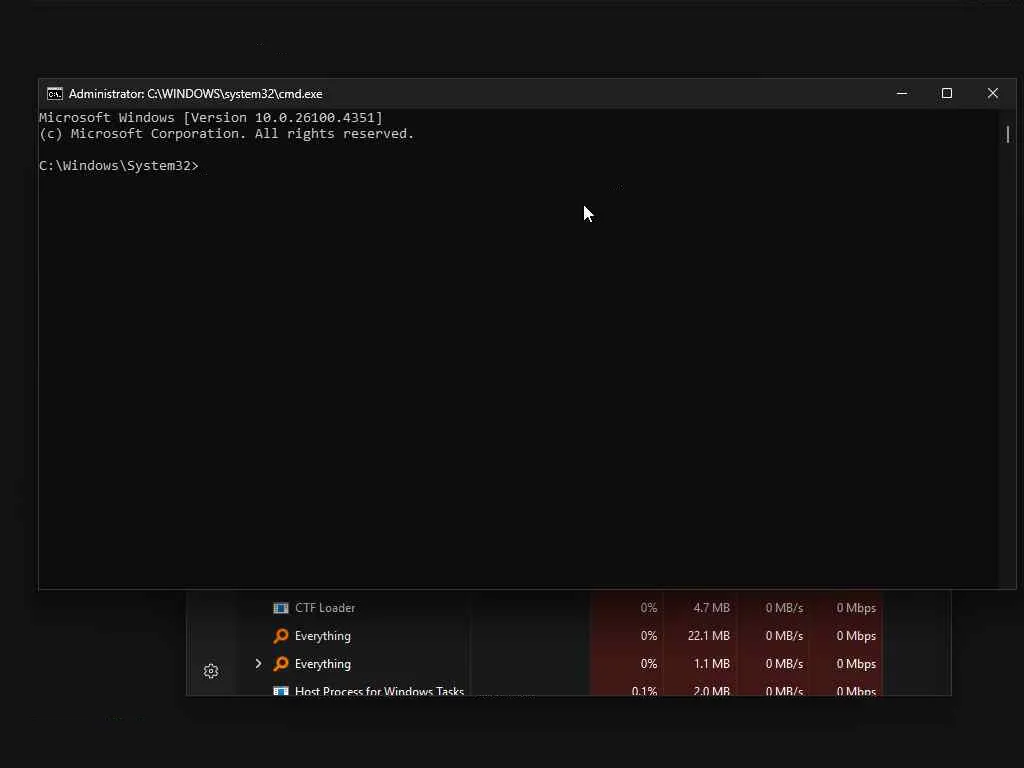Click the 2.0 MB memory value

click(x=711, y=690)
